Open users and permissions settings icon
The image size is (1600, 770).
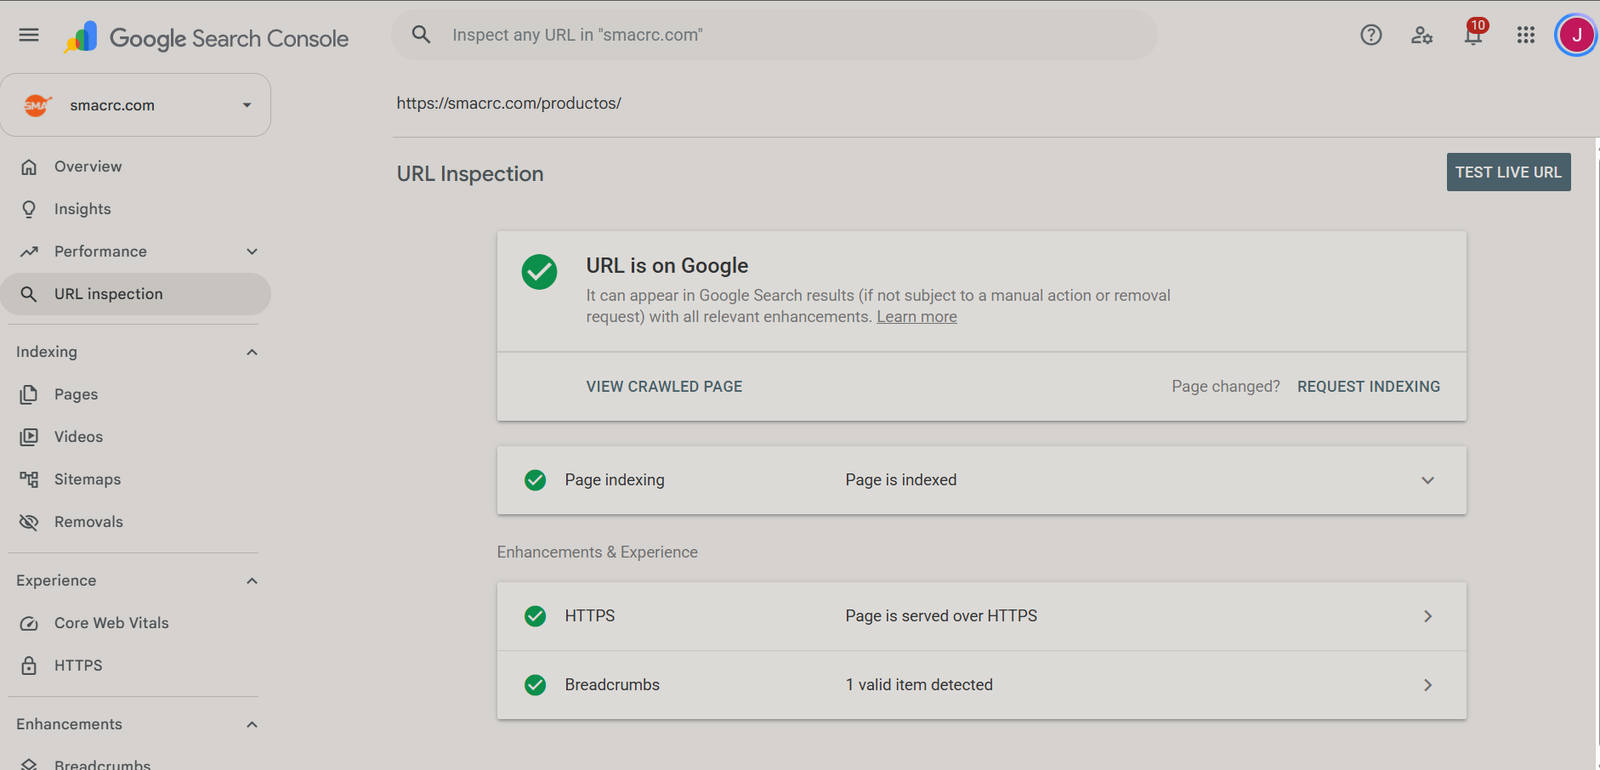pyautogui.click(x=1422, y=35)
